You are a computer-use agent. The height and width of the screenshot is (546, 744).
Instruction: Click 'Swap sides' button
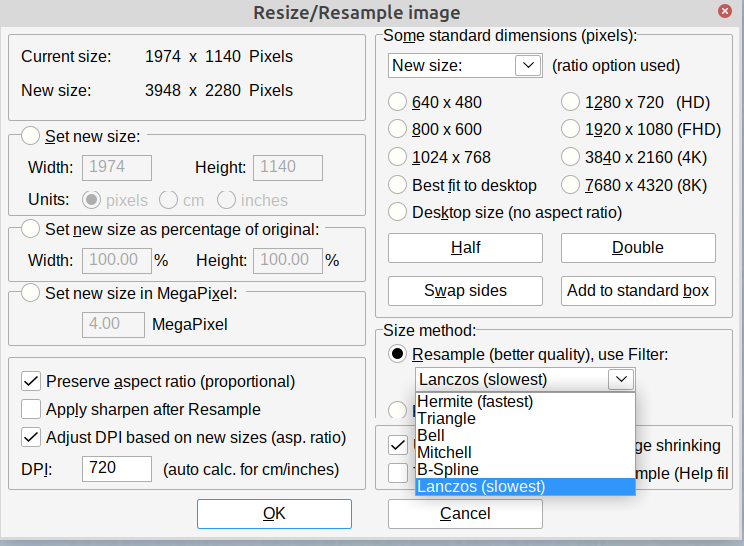pos(465,291)
